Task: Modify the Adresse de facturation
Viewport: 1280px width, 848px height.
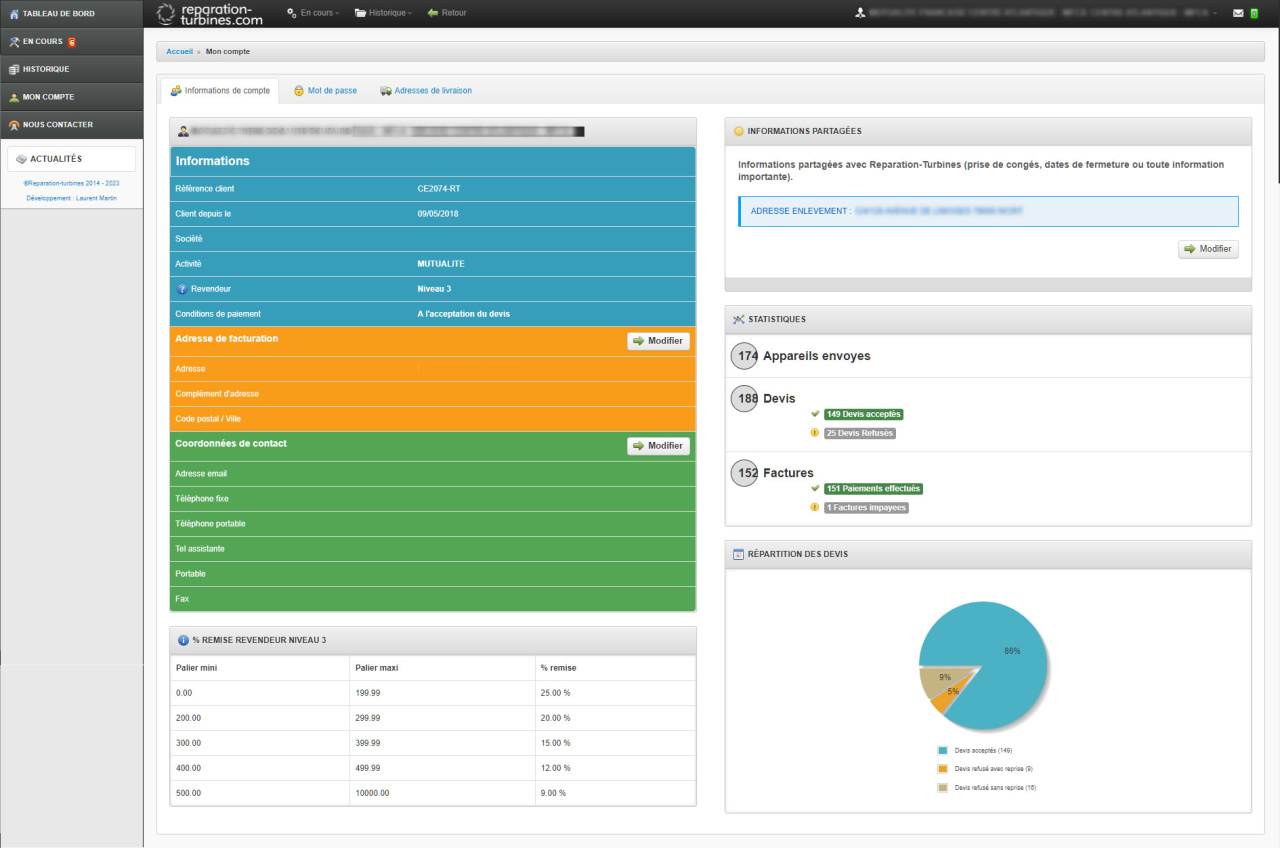Action: coord(658,341)
